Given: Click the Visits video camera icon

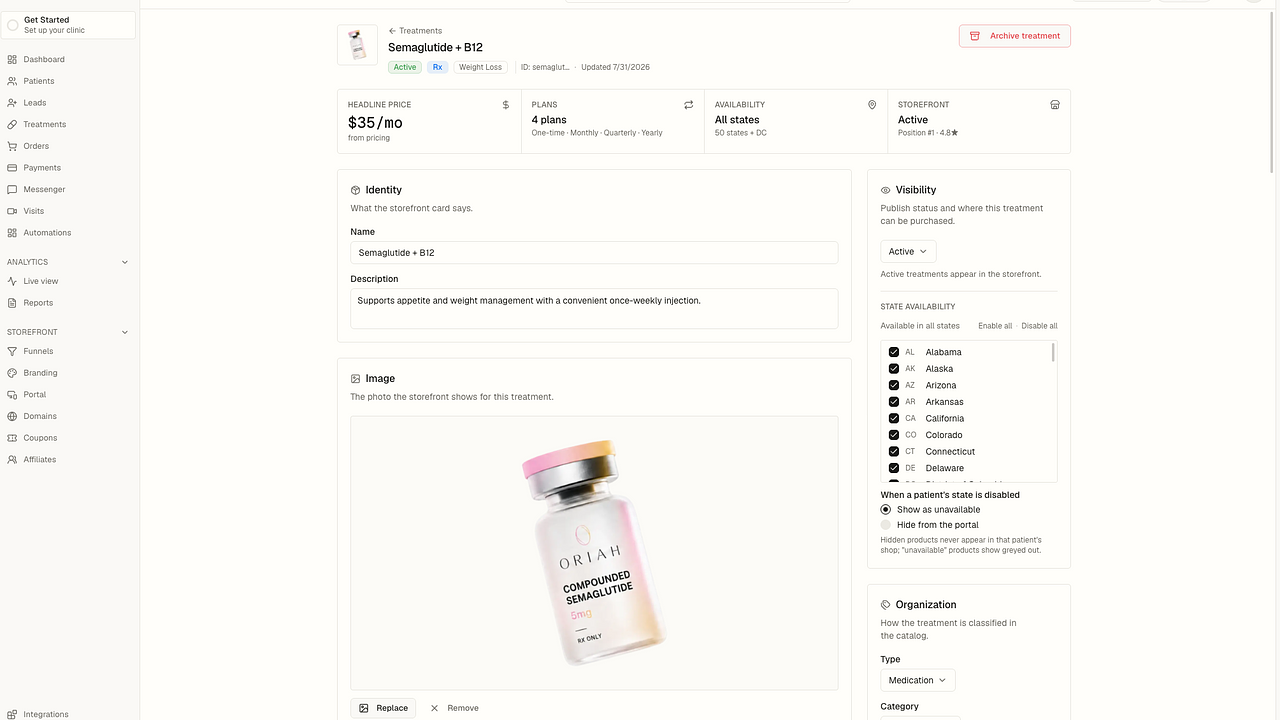Looking at the screenshot, I should [12, 211].
